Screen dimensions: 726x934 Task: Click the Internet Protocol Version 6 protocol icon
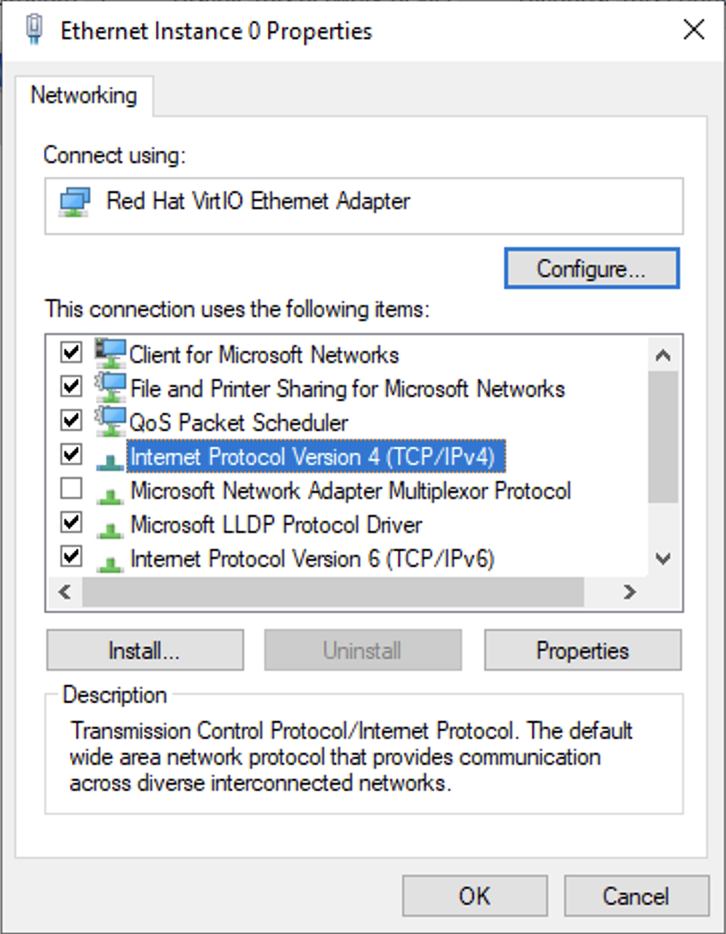tap(112, 557)
